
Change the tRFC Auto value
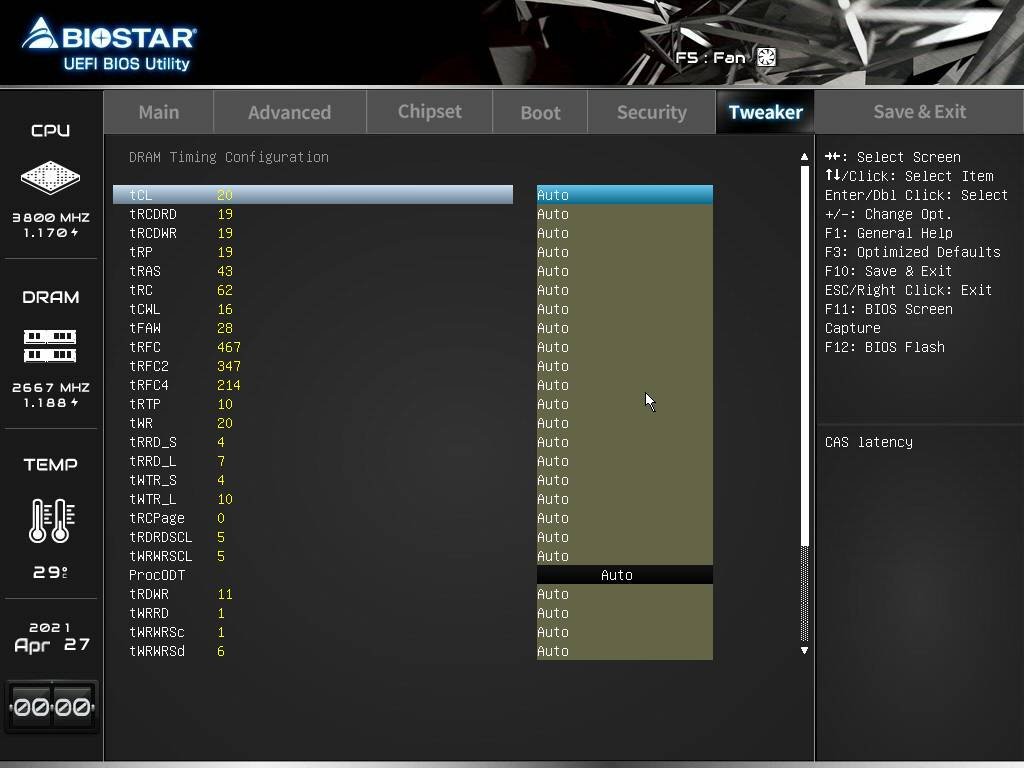click(x=624, y=347)
